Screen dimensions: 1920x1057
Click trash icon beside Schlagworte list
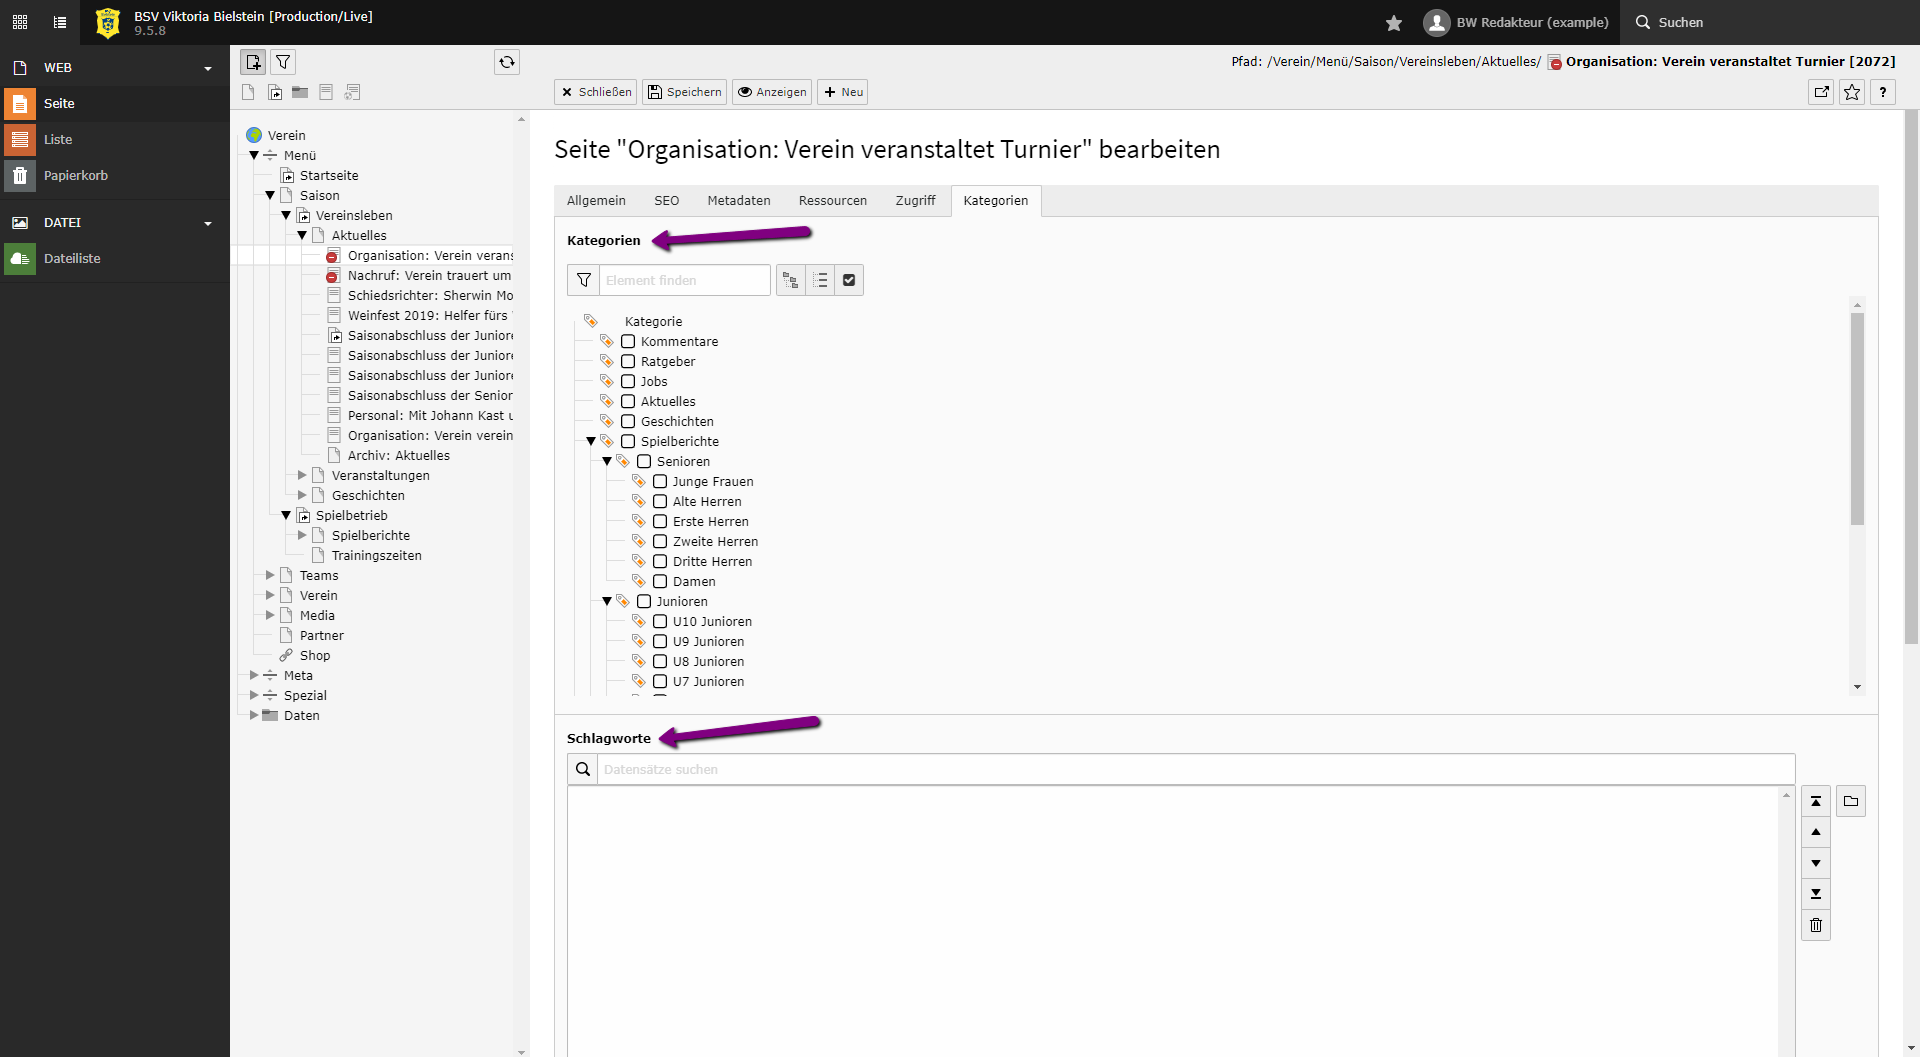click(x=1816, y=925)
